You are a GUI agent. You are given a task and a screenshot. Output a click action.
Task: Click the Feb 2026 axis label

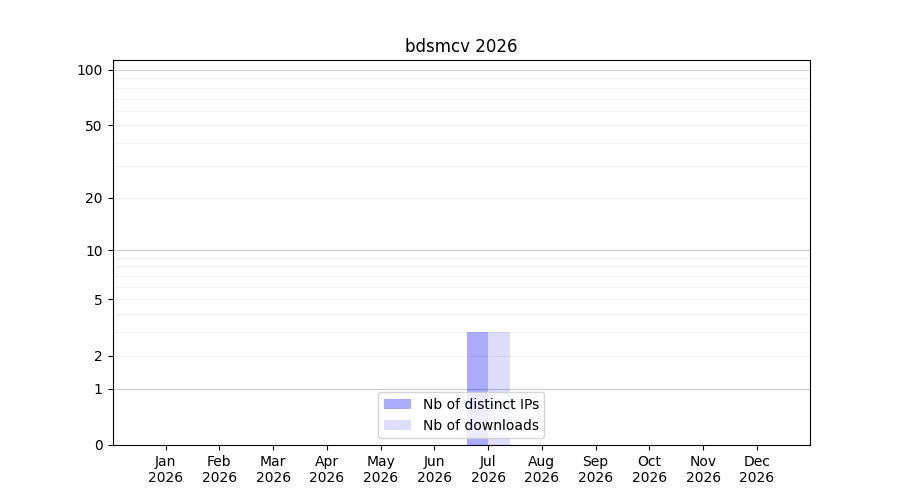click(219, 469)
